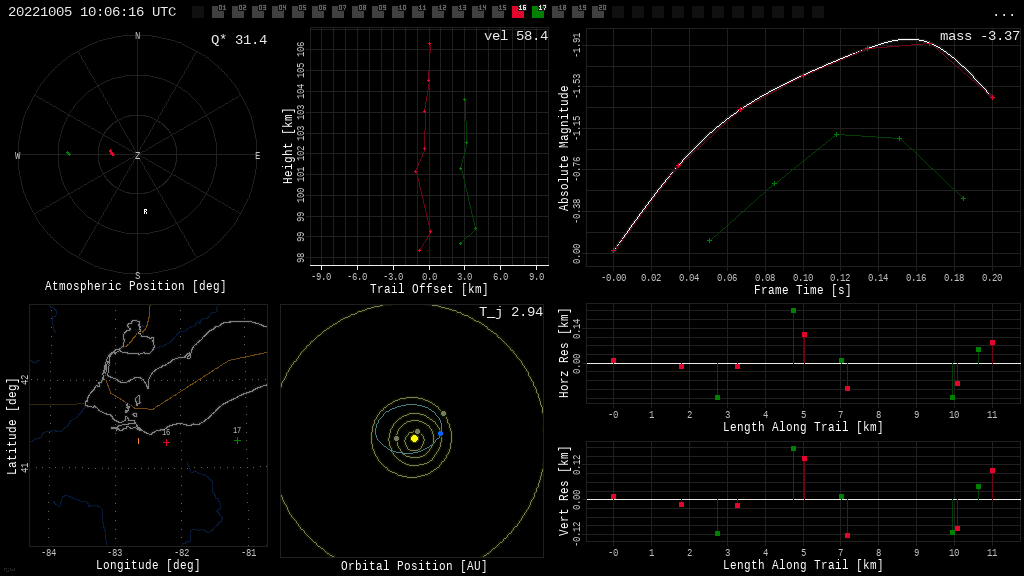
Task: Click the Absolute Magnitude axis label
Action: point(564,148)
